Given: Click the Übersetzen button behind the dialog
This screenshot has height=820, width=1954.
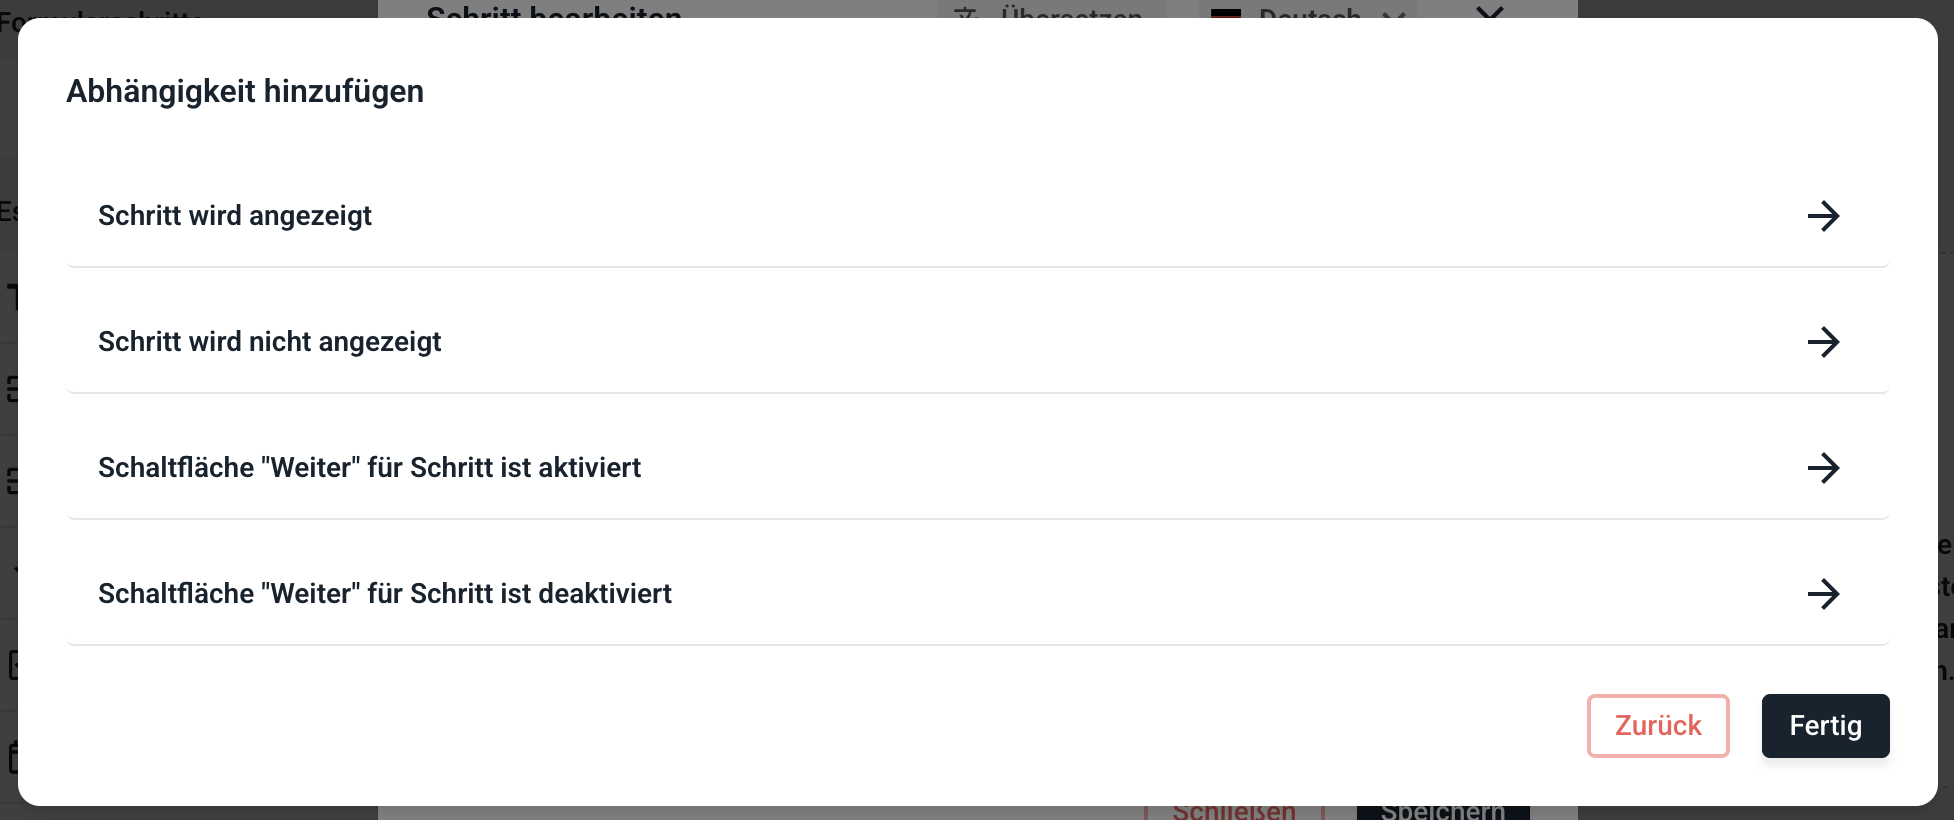Looking at the screenshot, I should click(x=1052, y=10).
